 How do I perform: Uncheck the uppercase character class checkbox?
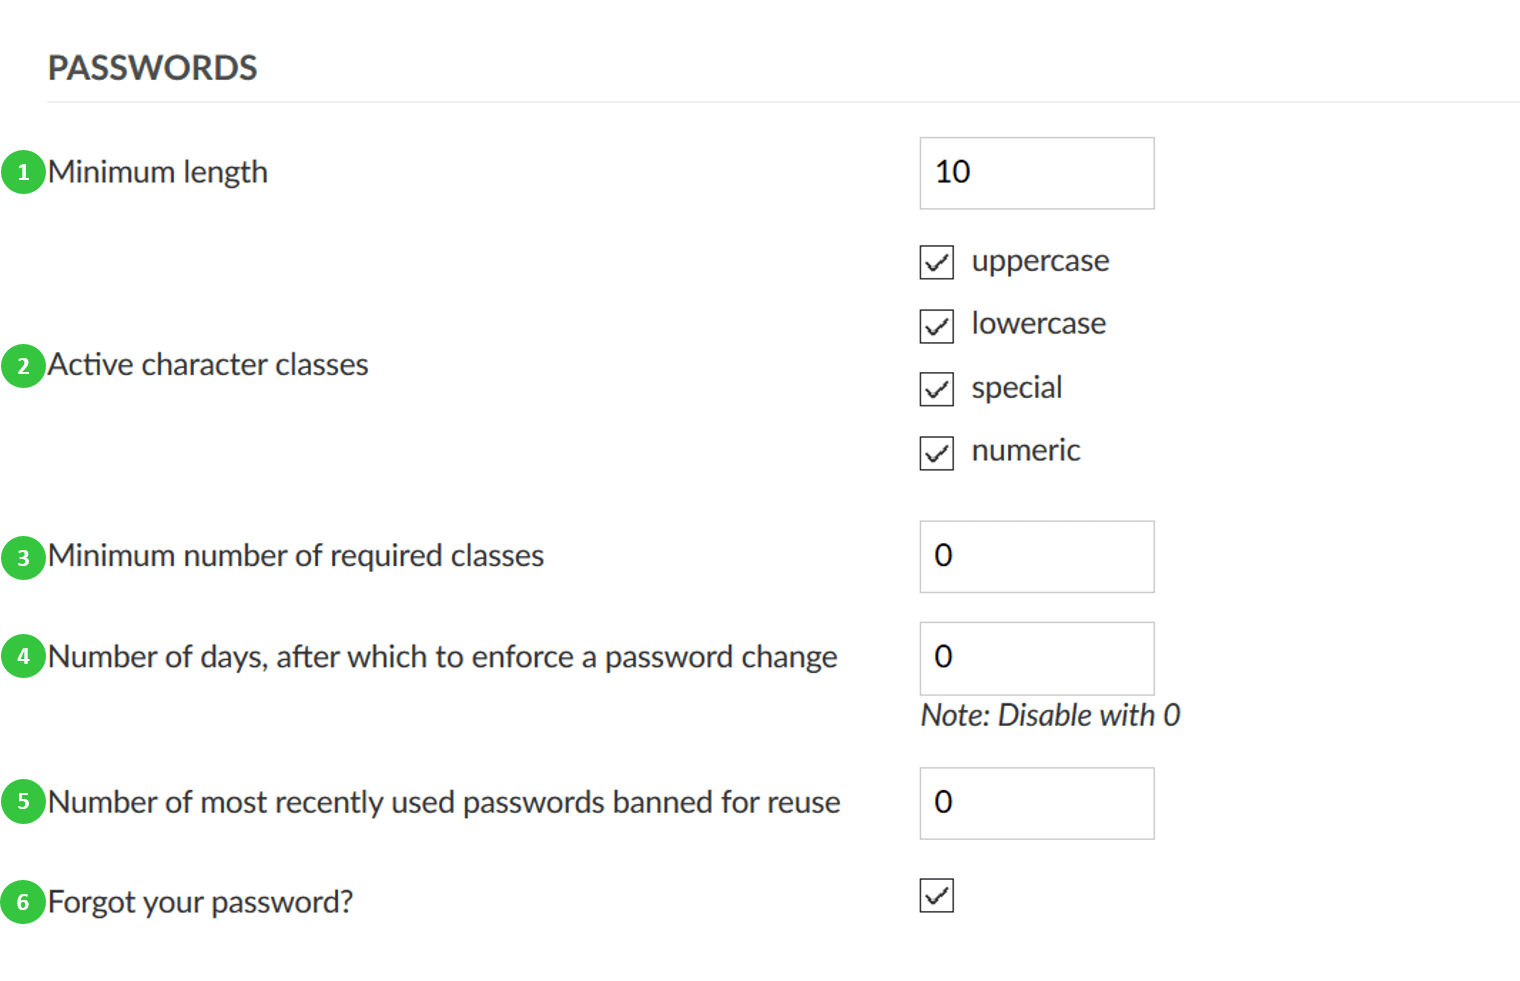(937, 263)
